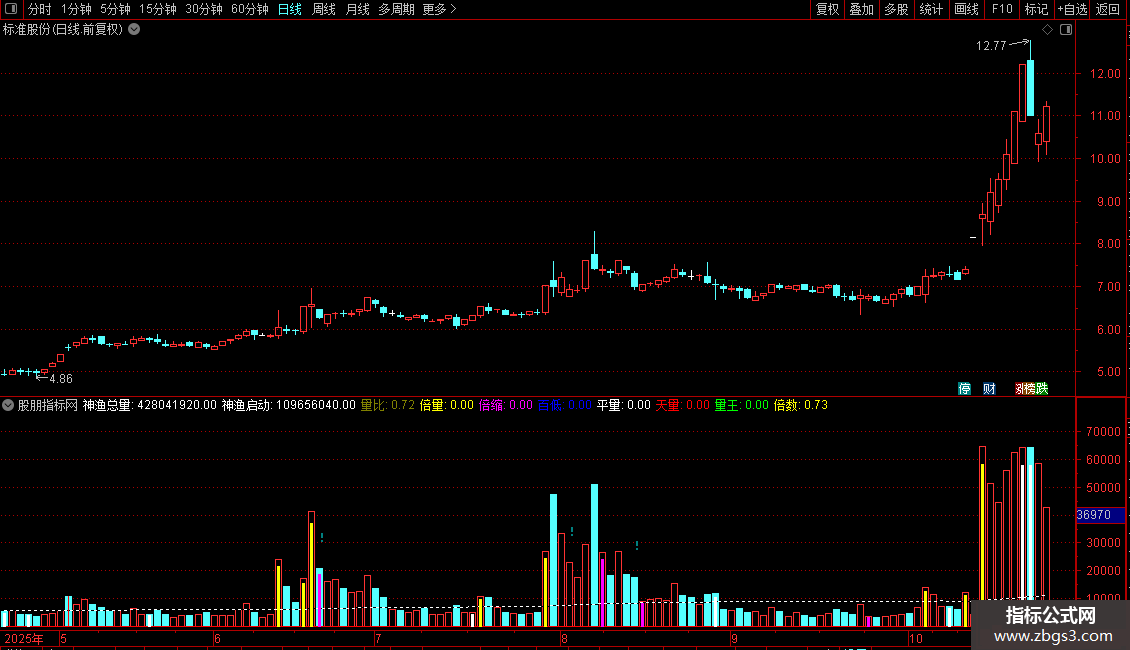
Task: Click the 叠加 overlay button
Action: click(x=861, y=9)
